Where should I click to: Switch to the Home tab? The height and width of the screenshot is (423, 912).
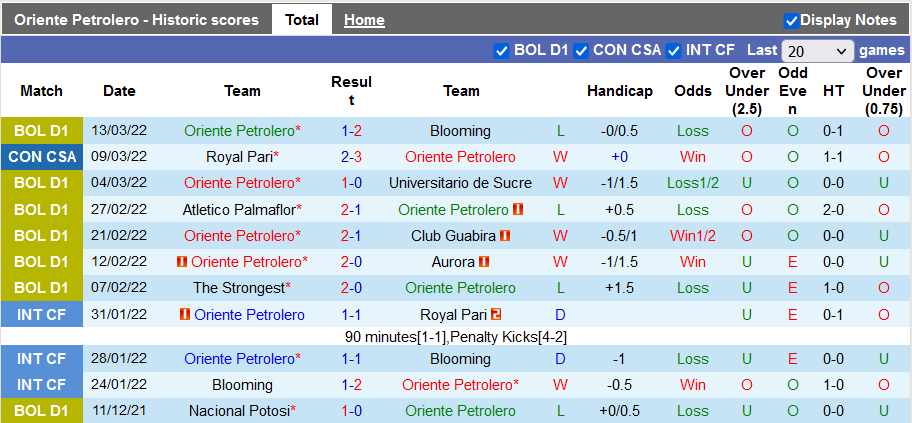(x=364, y=20)
